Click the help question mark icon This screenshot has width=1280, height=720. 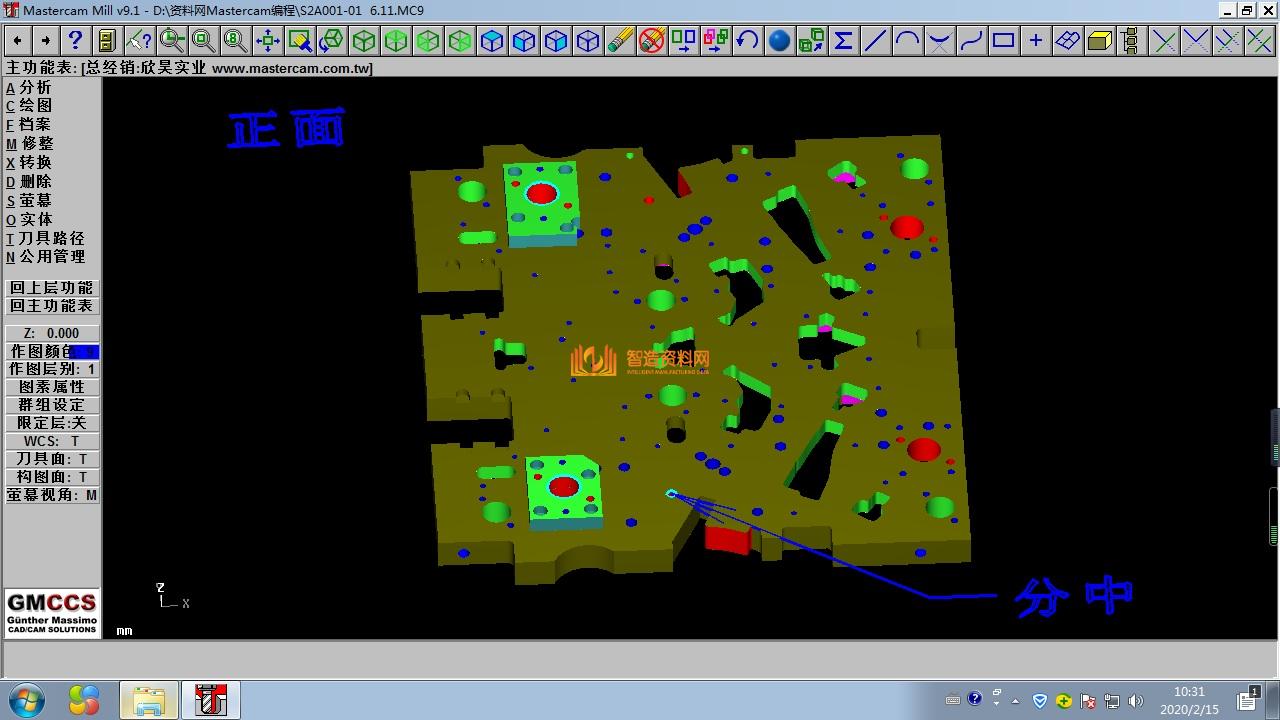click(75, 40)
